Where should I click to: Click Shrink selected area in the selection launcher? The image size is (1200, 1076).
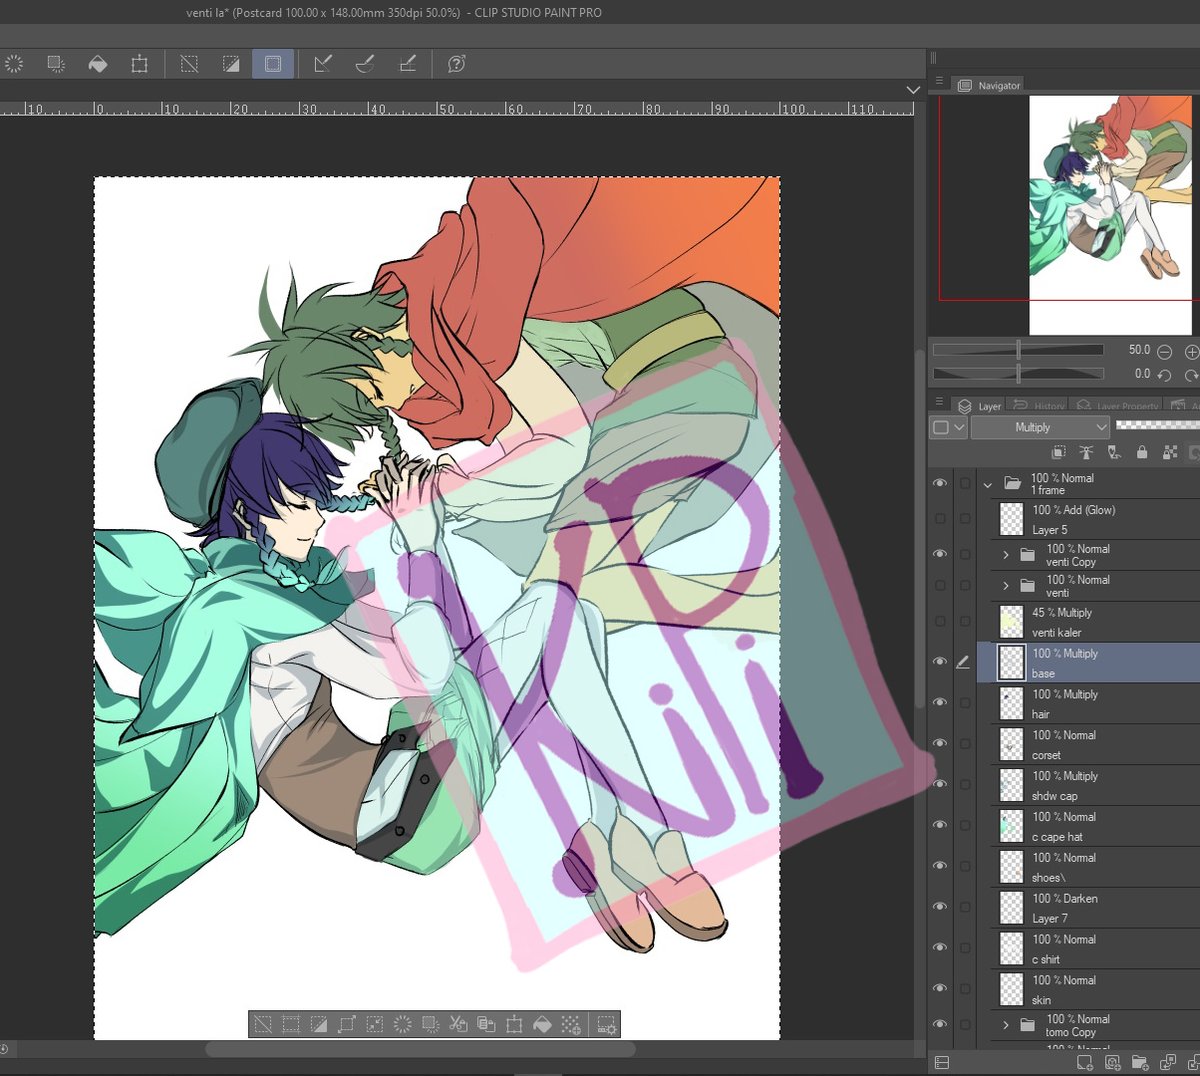[x=375, y=1024]
